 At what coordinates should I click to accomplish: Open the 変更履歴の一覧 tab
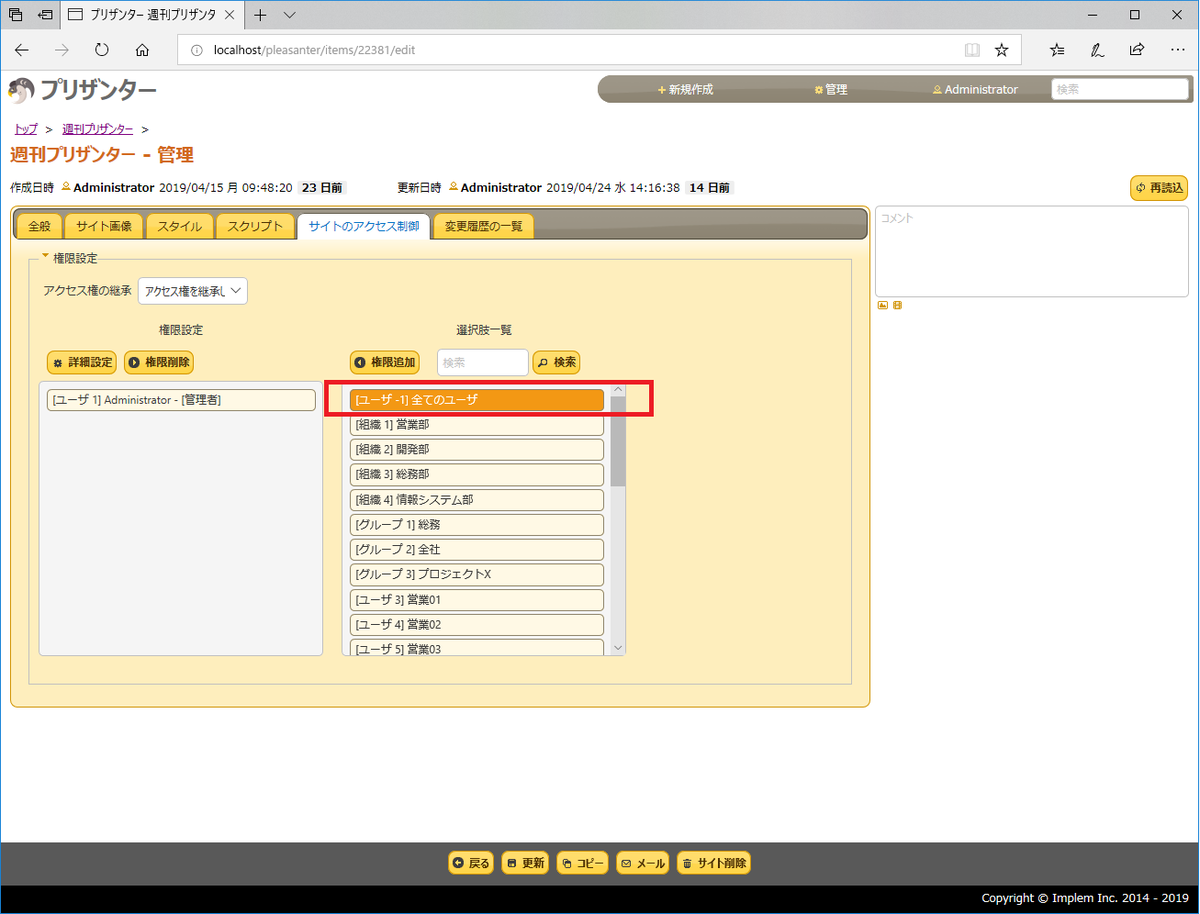pos(483,226)
